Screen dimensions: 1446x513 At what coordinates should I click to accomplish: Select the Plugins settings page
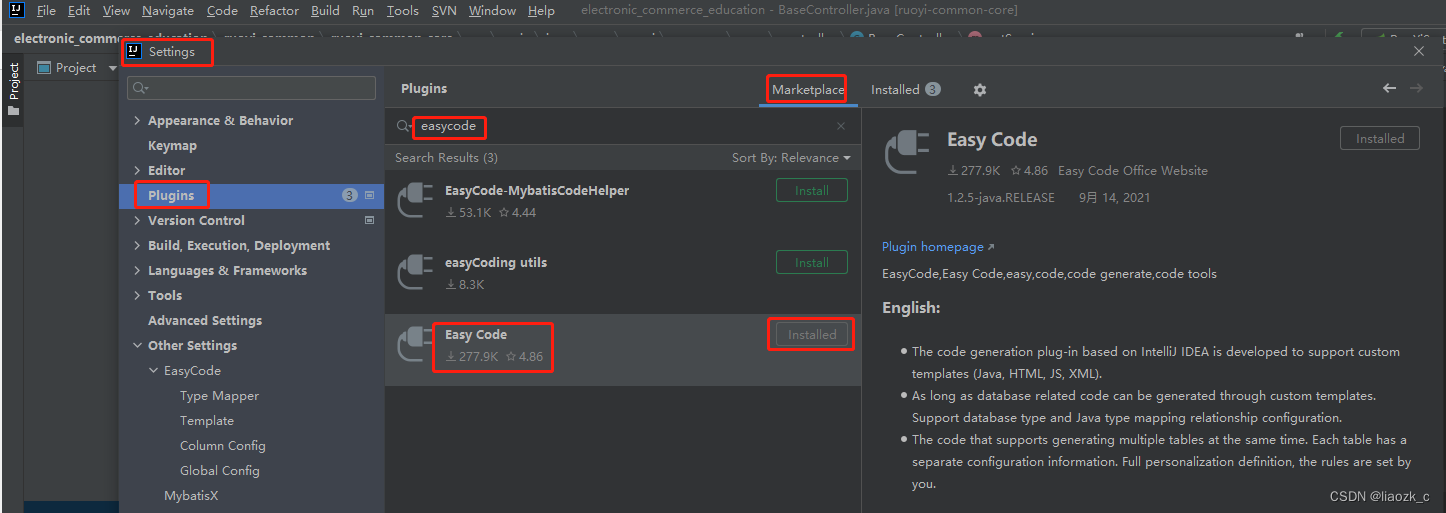click(251, 195)
